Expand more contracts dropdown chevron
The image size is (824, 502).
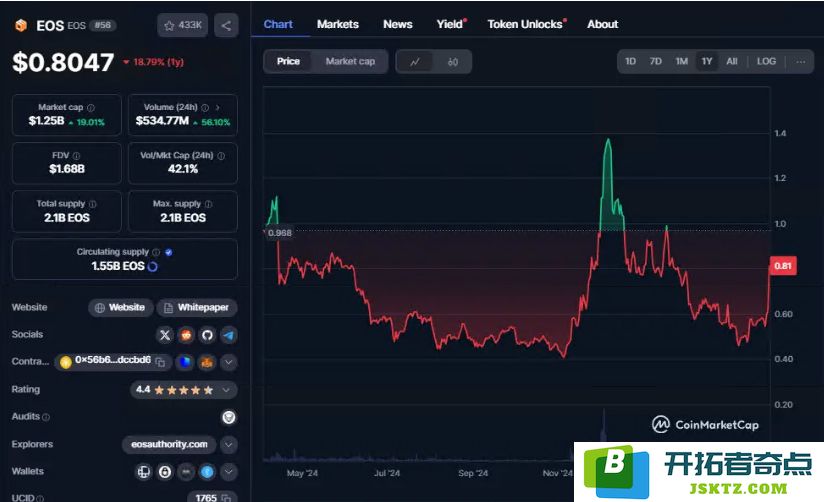[229, 362]
